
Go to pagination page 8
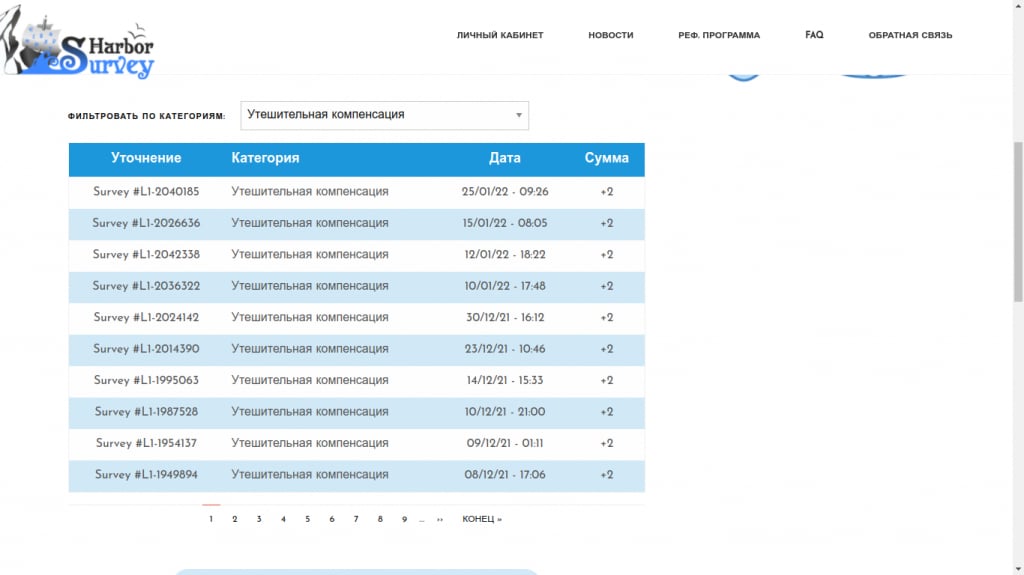[x=380, y=519]
